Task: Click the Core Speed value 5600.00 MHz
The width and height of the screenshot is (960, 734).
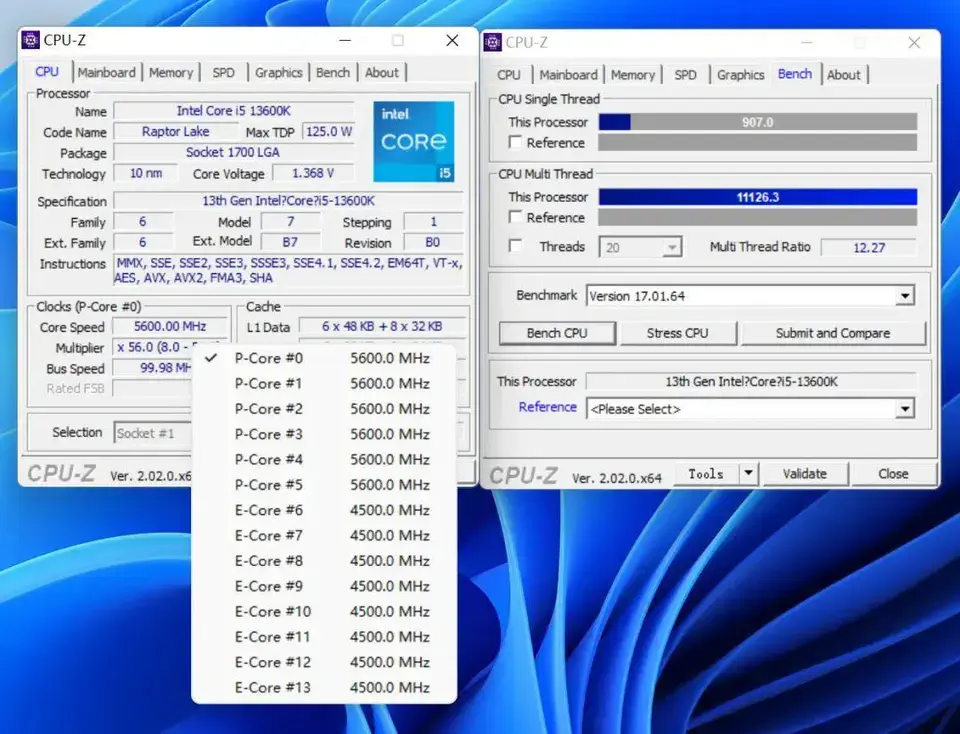Action: coord(170,326)
